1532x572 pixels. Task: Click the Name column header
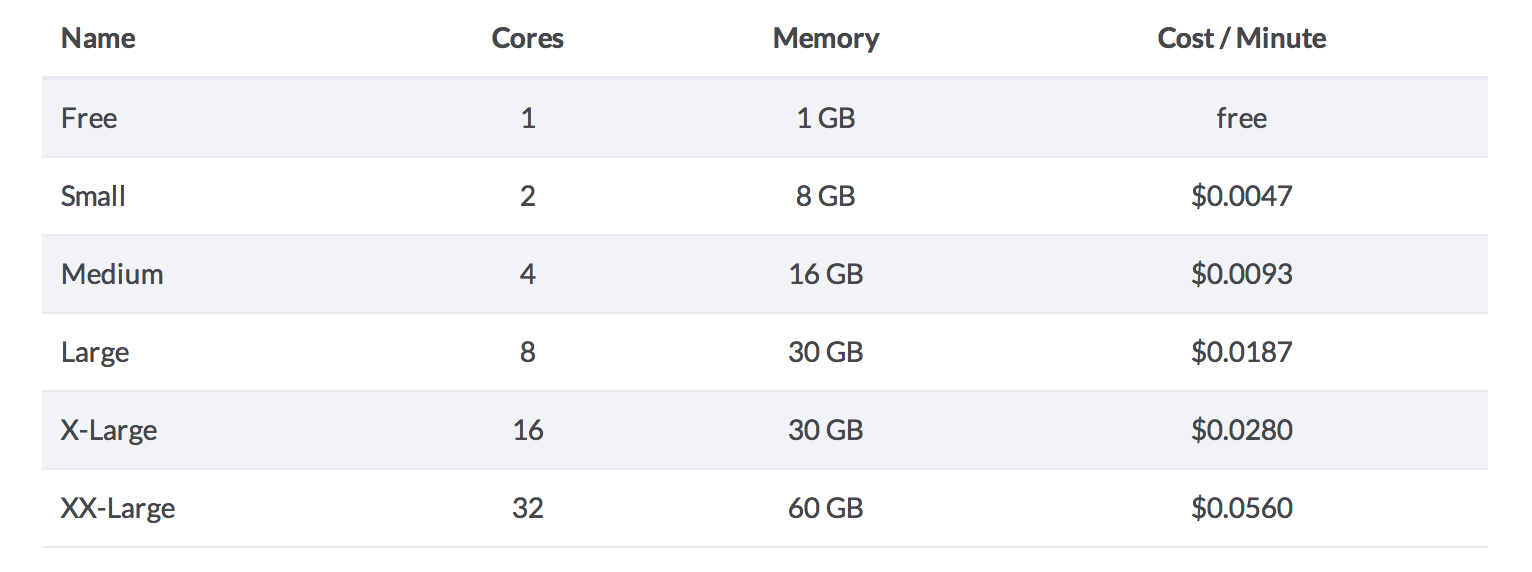(x=98, y=38)
